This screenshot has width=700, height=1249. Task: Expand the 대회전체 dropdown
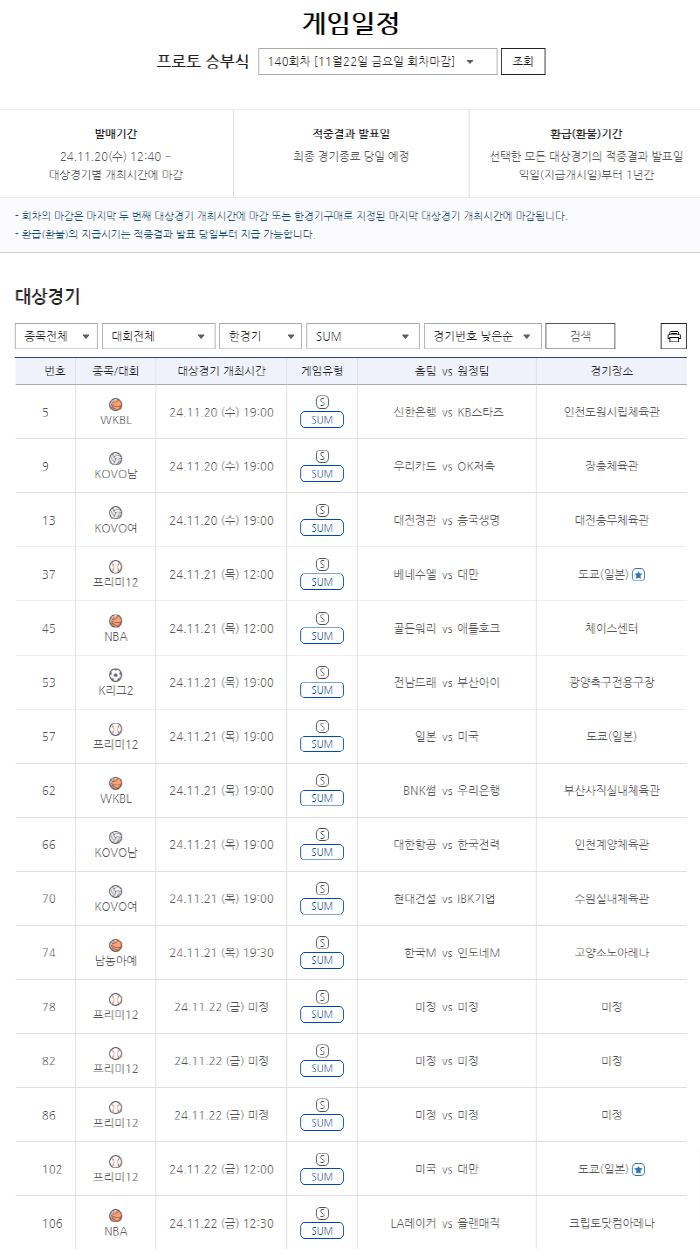(159, 336)
